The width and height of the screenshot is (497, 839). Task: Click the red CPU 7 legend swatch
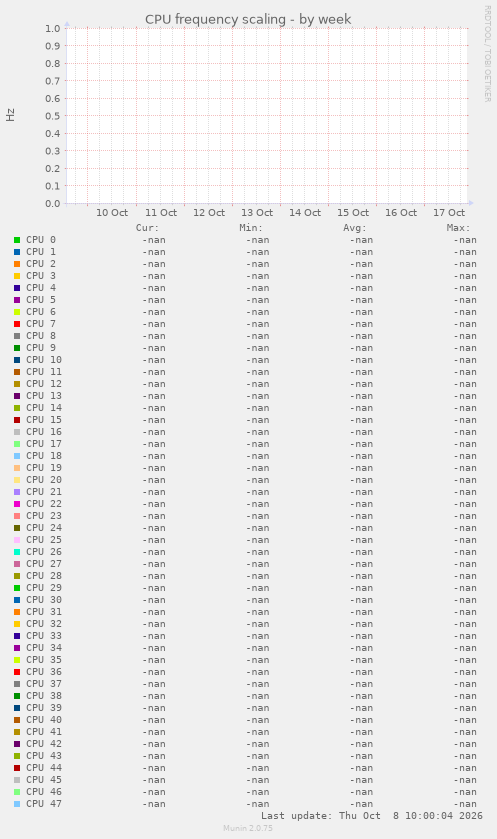[17, 324]
